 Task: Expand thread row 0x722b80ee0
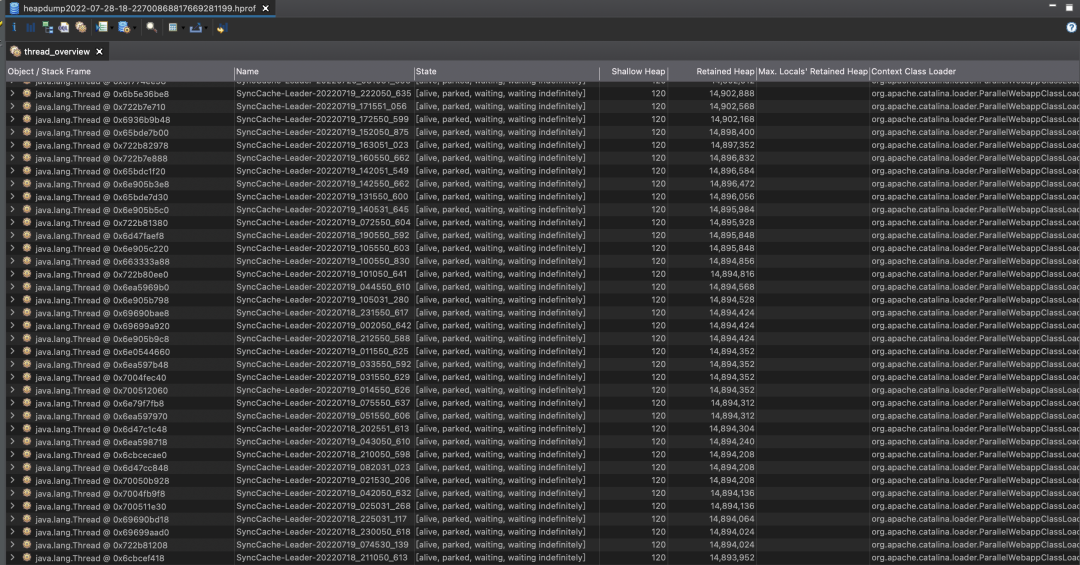click(x=12, y=274)
